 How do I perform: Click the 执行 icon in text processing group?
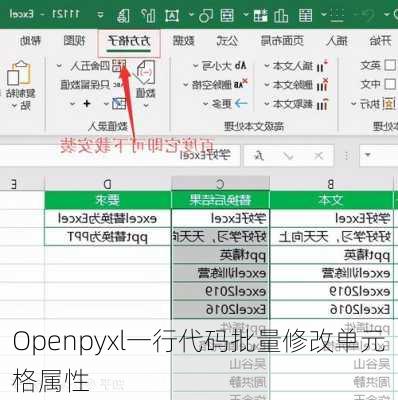tap(389, 104)
